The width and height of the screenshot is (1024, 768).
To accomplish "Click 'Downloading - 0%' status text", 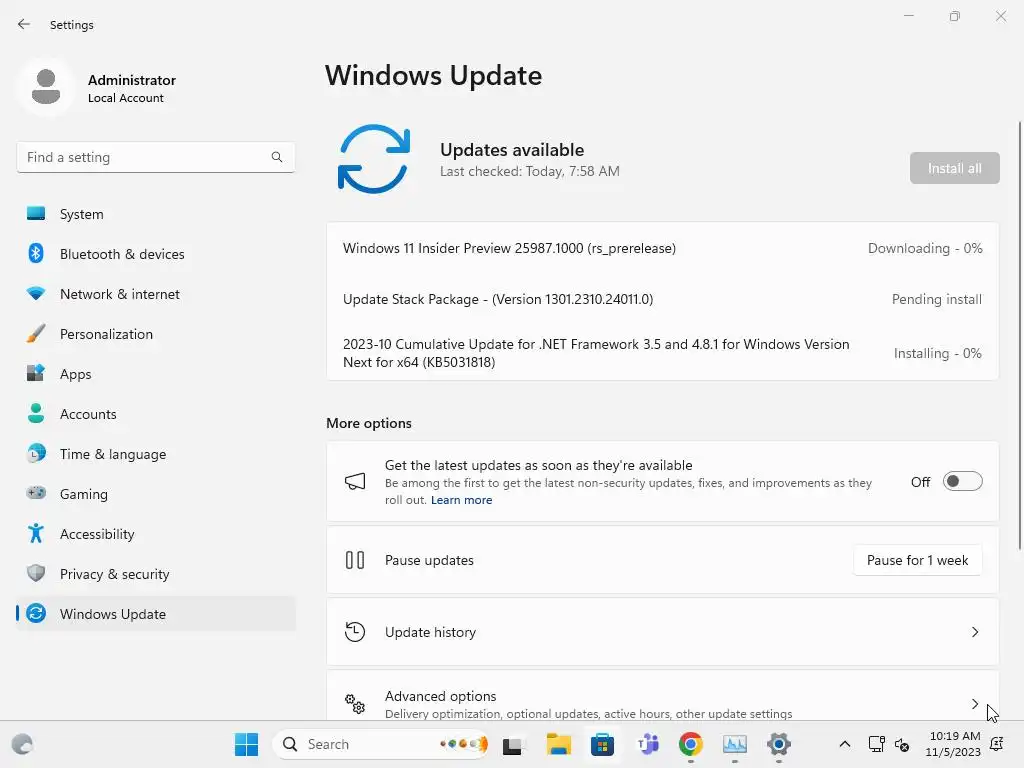I will (925, 248).
